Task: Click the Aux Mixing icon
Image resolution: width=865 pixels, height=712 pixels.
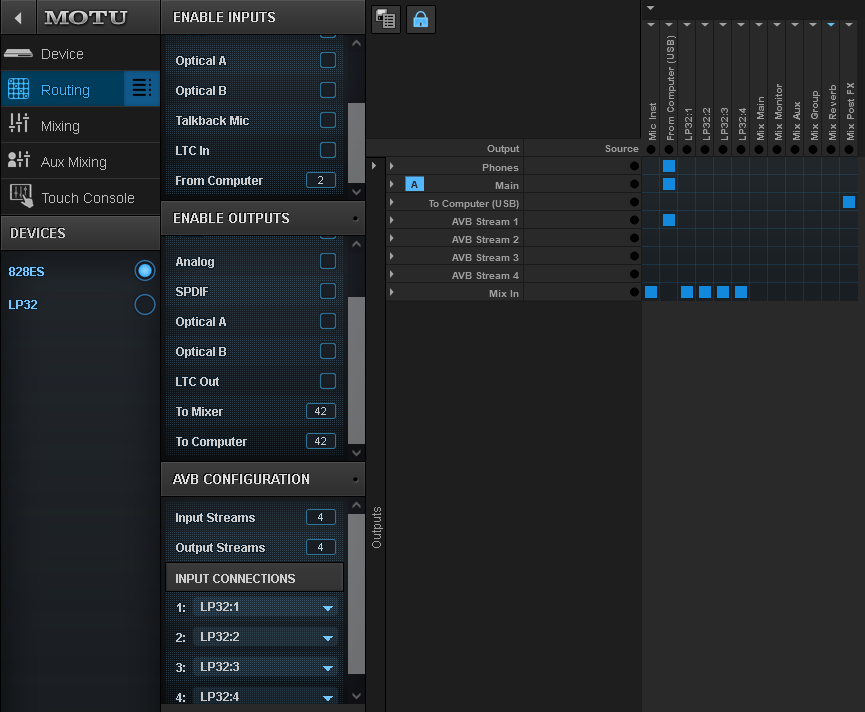Action: (19, 159)
